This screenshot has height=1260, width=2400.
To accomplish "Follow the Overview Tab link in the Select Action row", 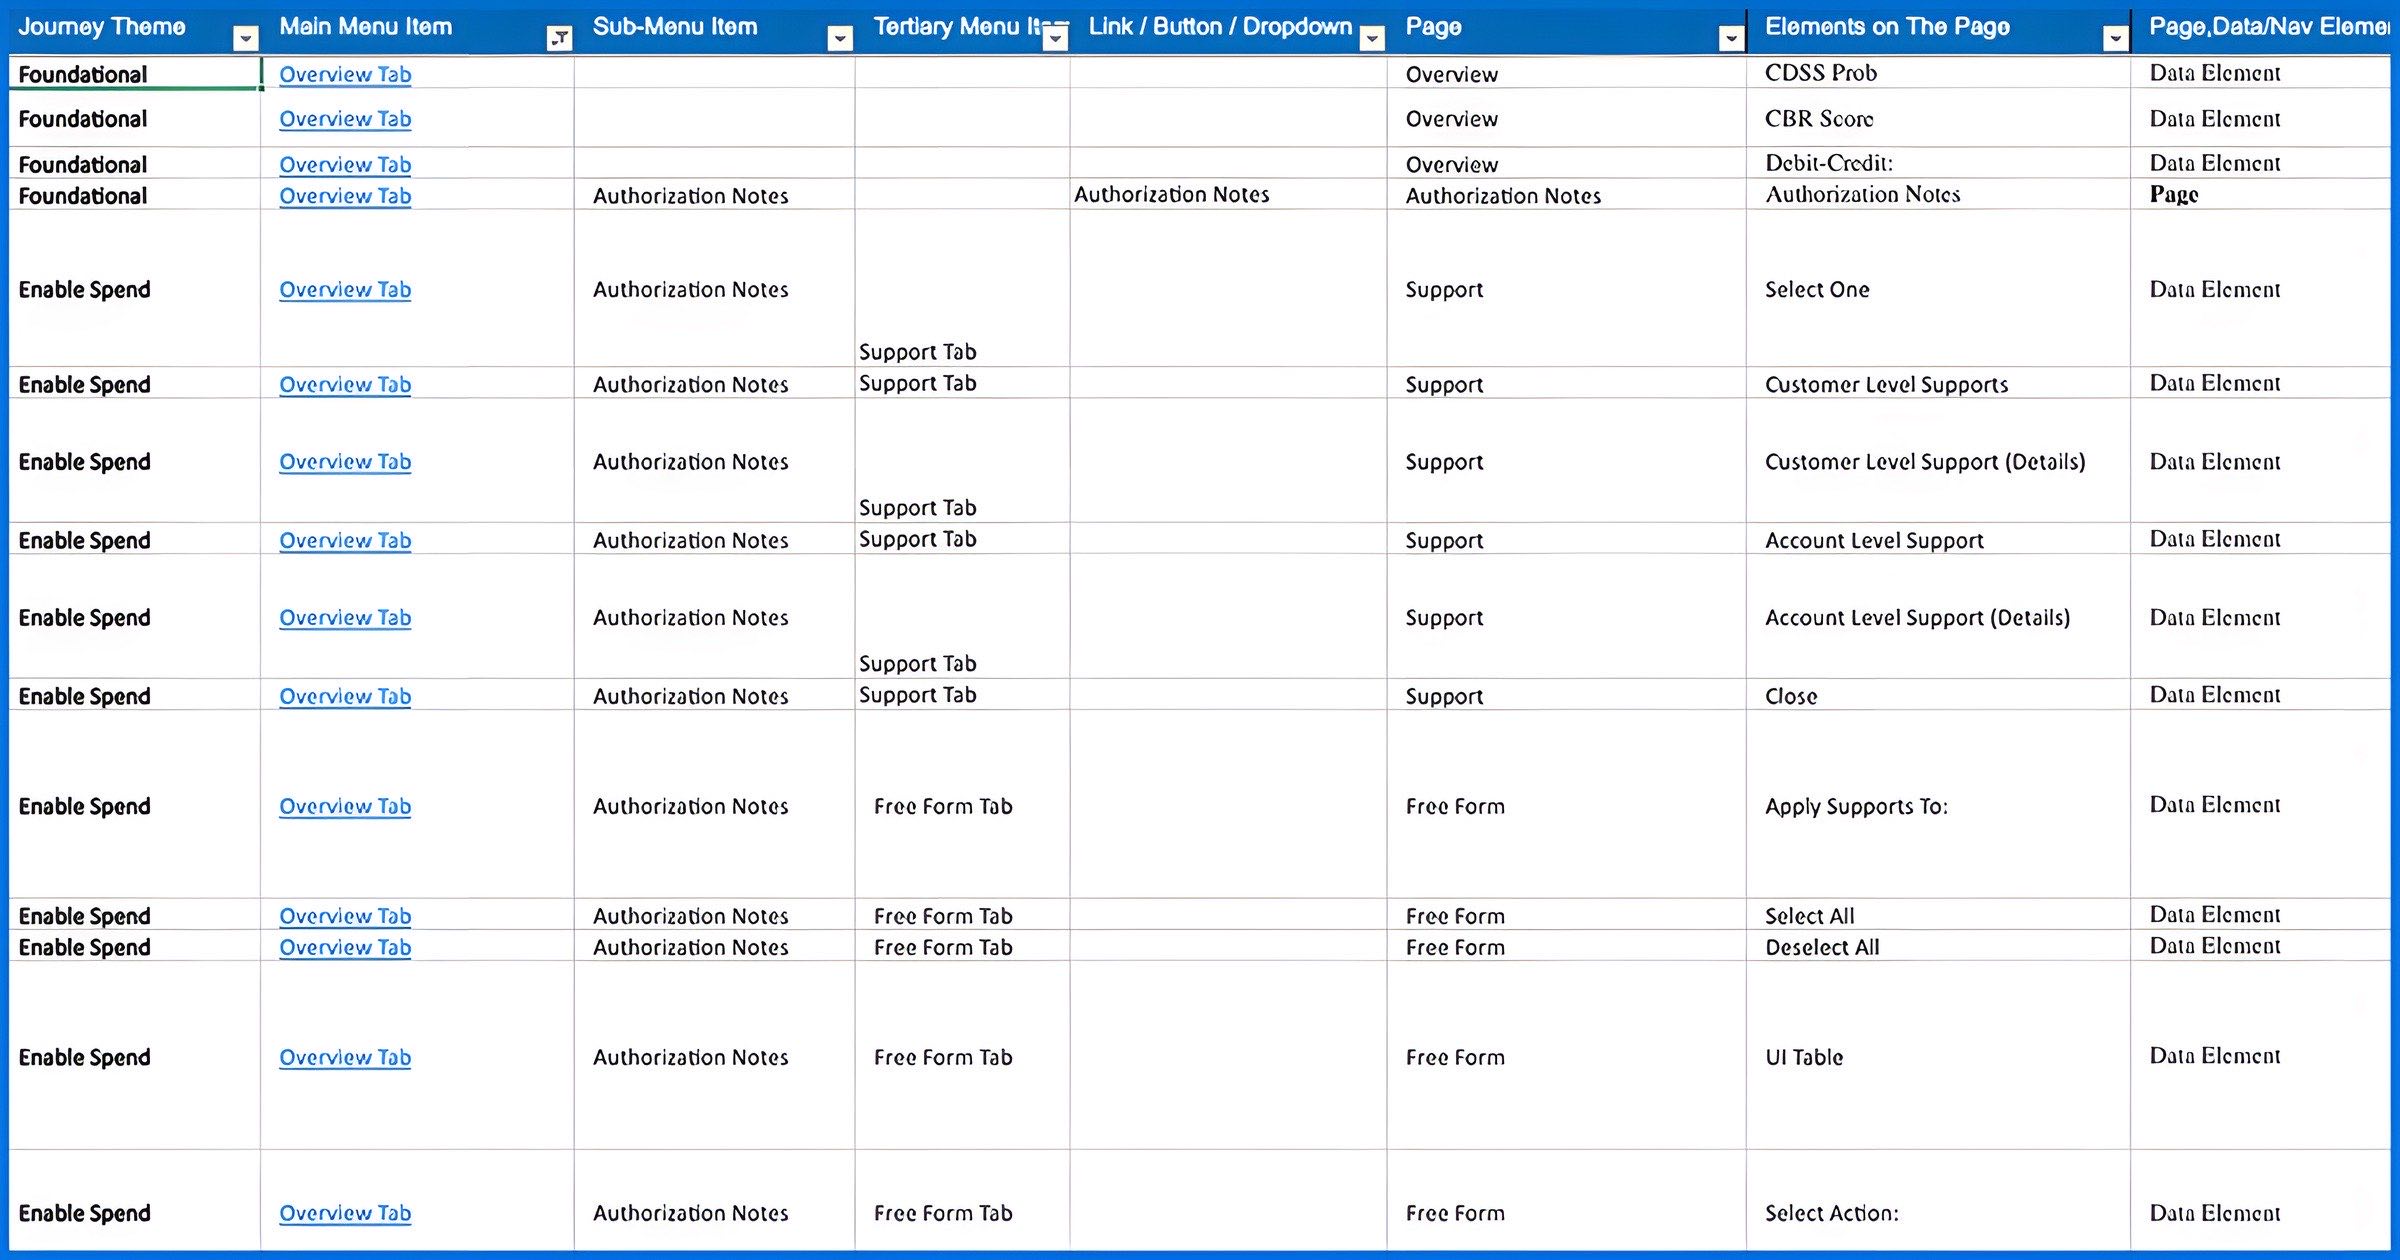I will click(x=345, y=1213).
